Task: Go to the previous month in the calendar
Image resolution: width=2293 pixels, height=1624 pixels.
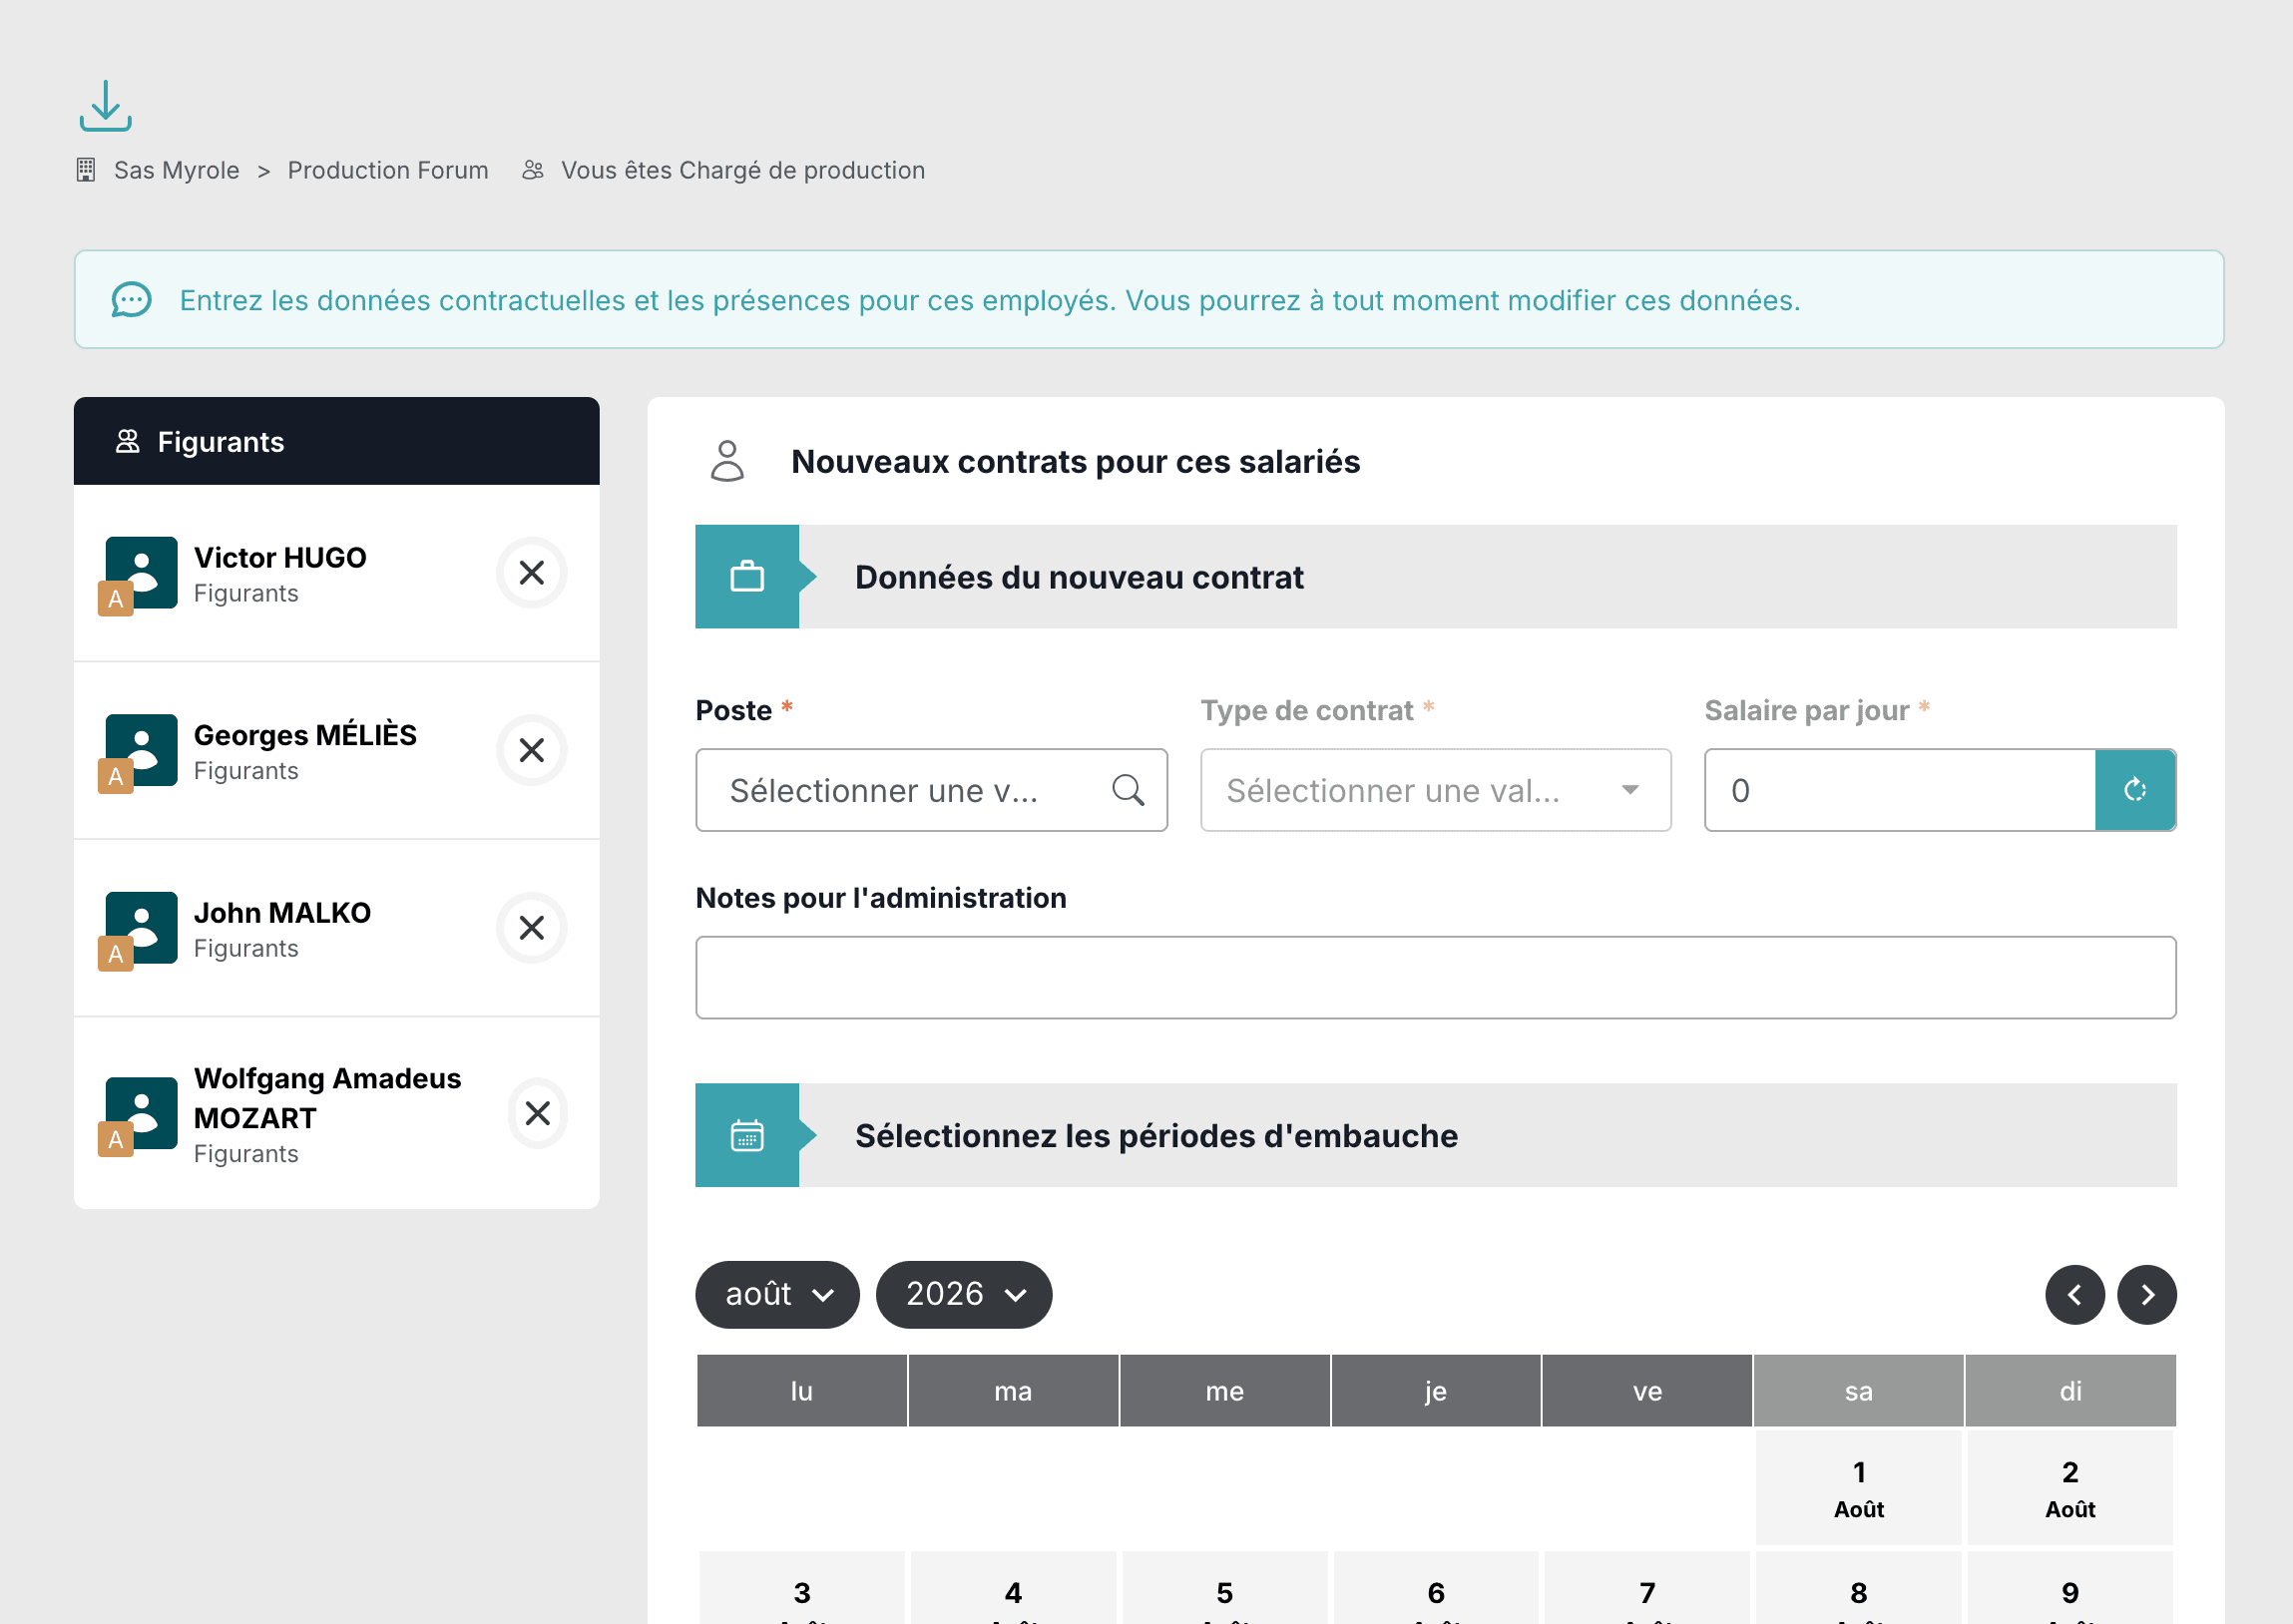Action: coord(2075,1295)
